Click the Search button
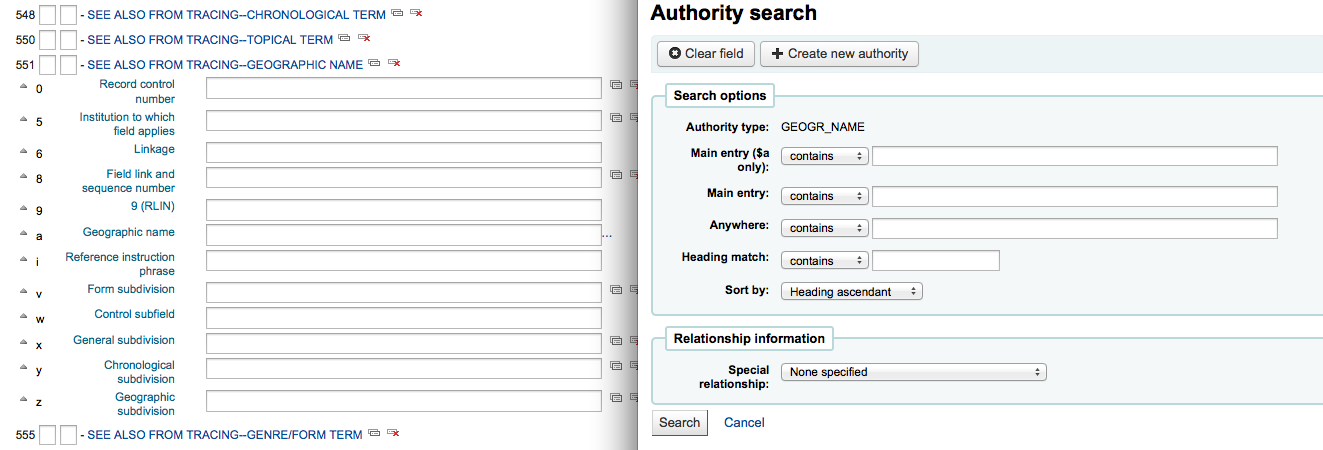Image resolution: width=1323 pixels, height=450 pixels. coord(680,423)
